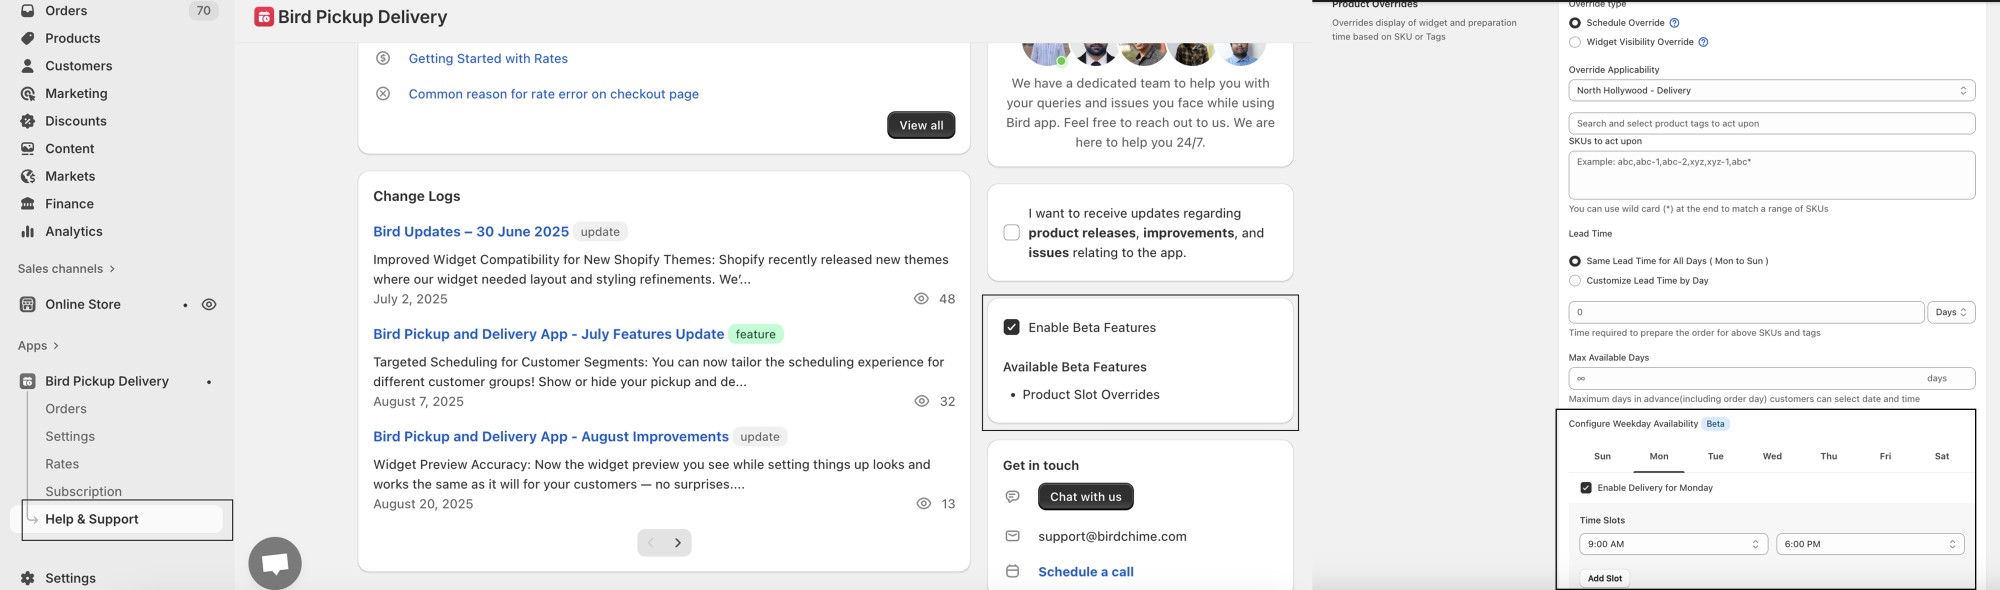Click the help icon next to Schedule Override
This screenshot has width=2000, height=590.
[x=1675, y=23]
